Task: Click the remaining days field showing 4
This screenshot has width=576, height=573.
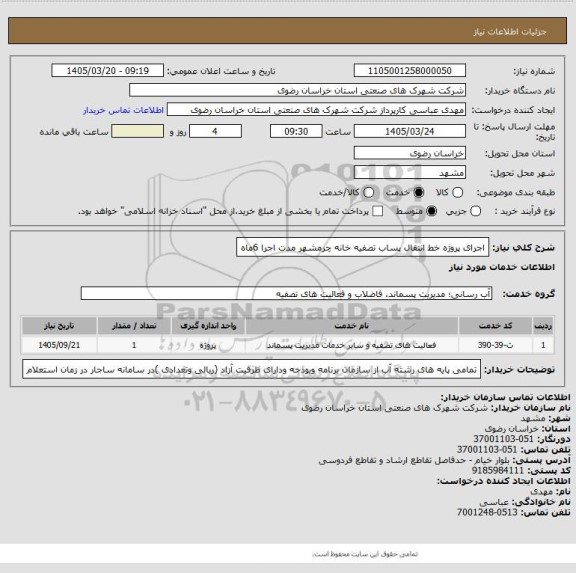Action: coord(215,131)
